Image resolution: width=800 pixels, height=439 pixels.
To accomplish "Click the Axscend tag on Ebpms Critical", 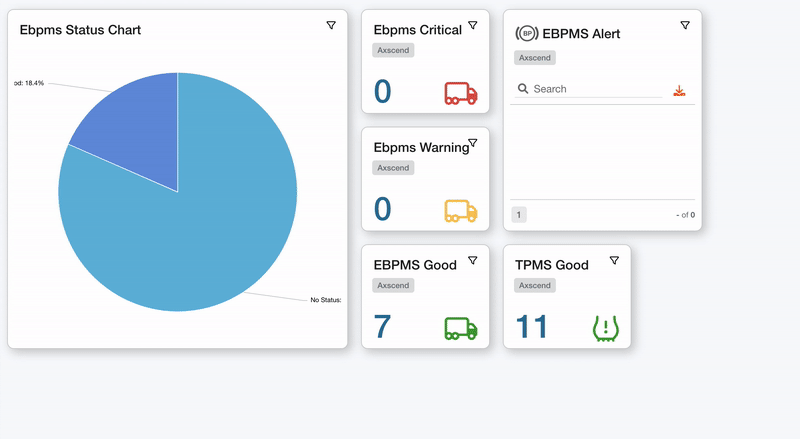I will pos(393,50).
